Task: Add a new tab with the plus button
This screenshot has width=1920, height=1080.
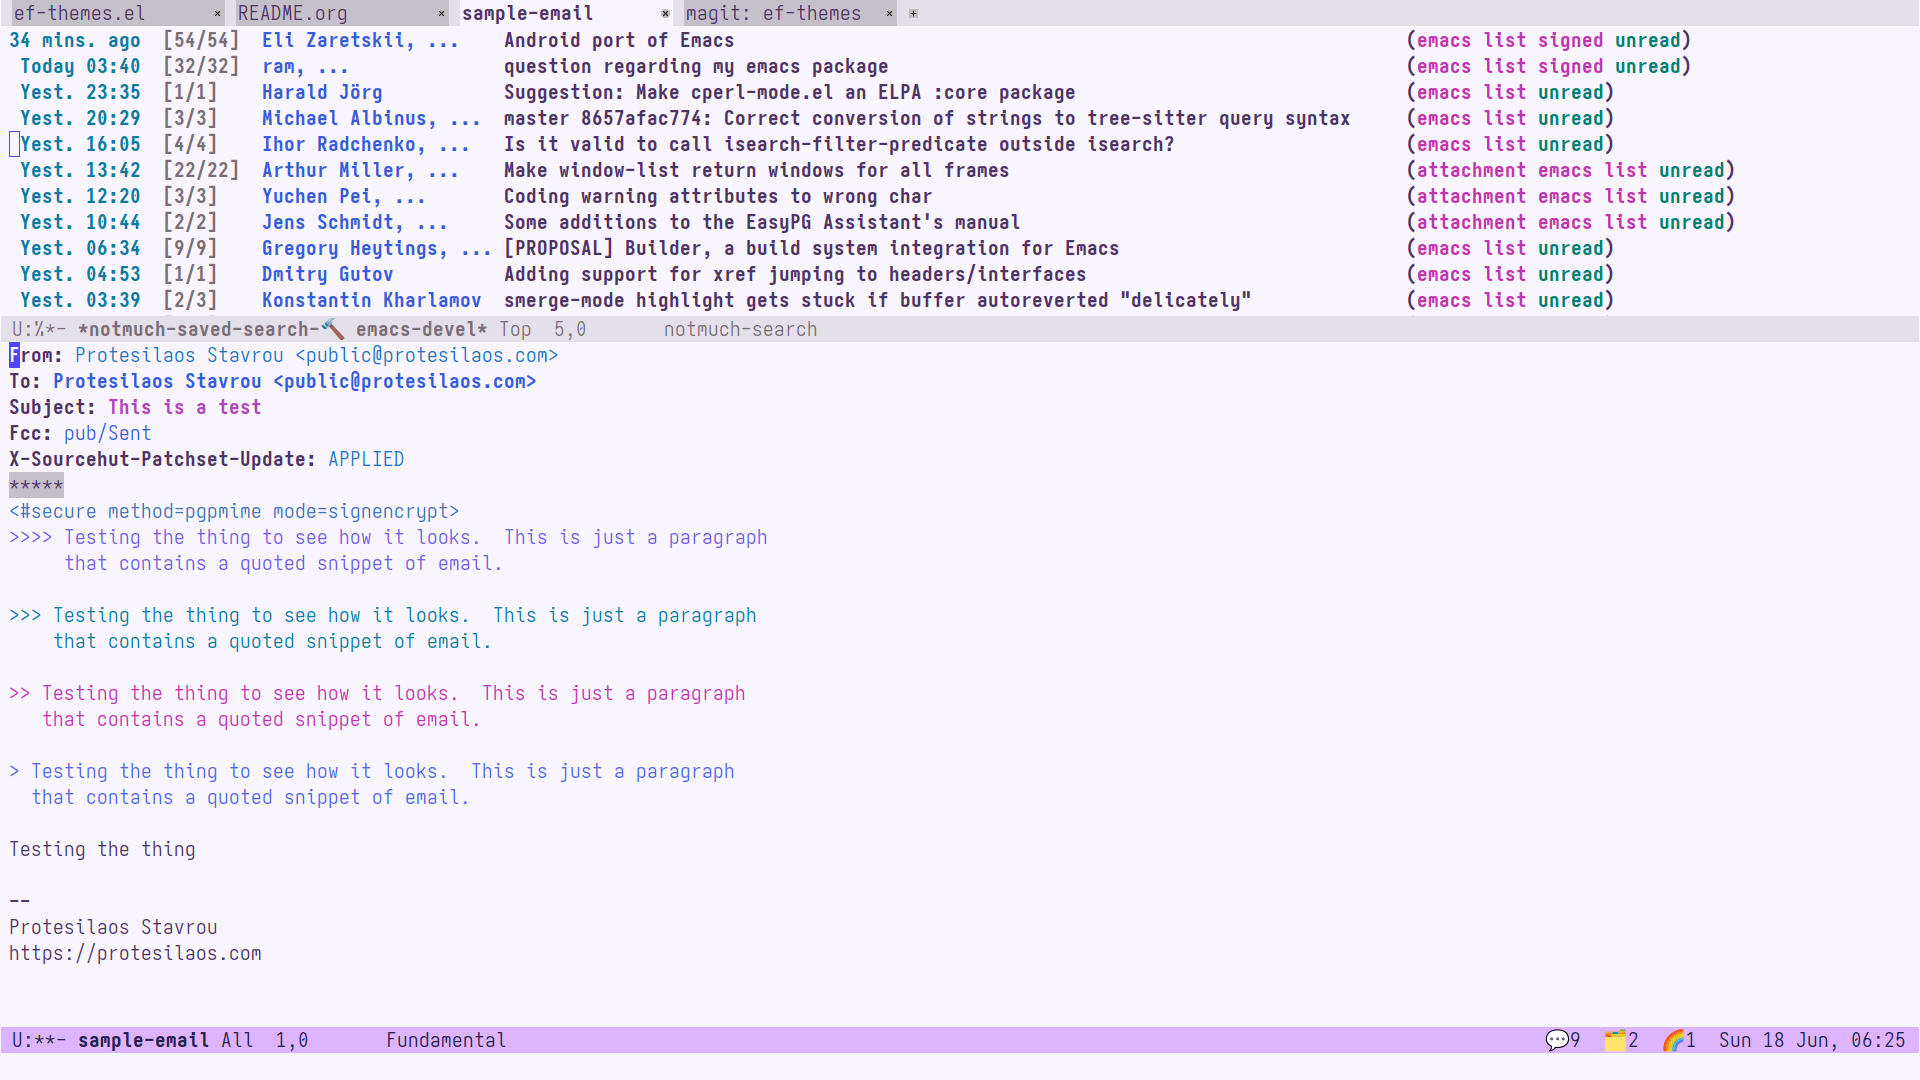Action: 913,14
